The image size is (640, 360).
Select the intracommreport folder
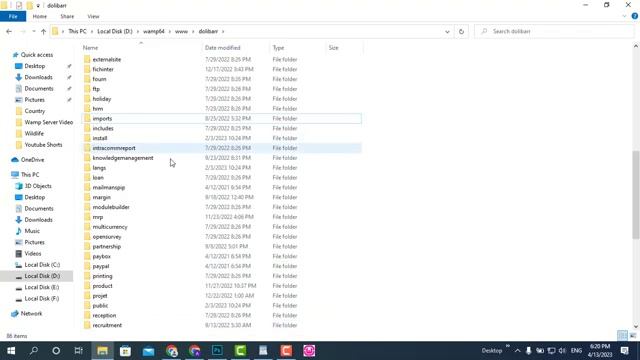[x=114, y=148]
